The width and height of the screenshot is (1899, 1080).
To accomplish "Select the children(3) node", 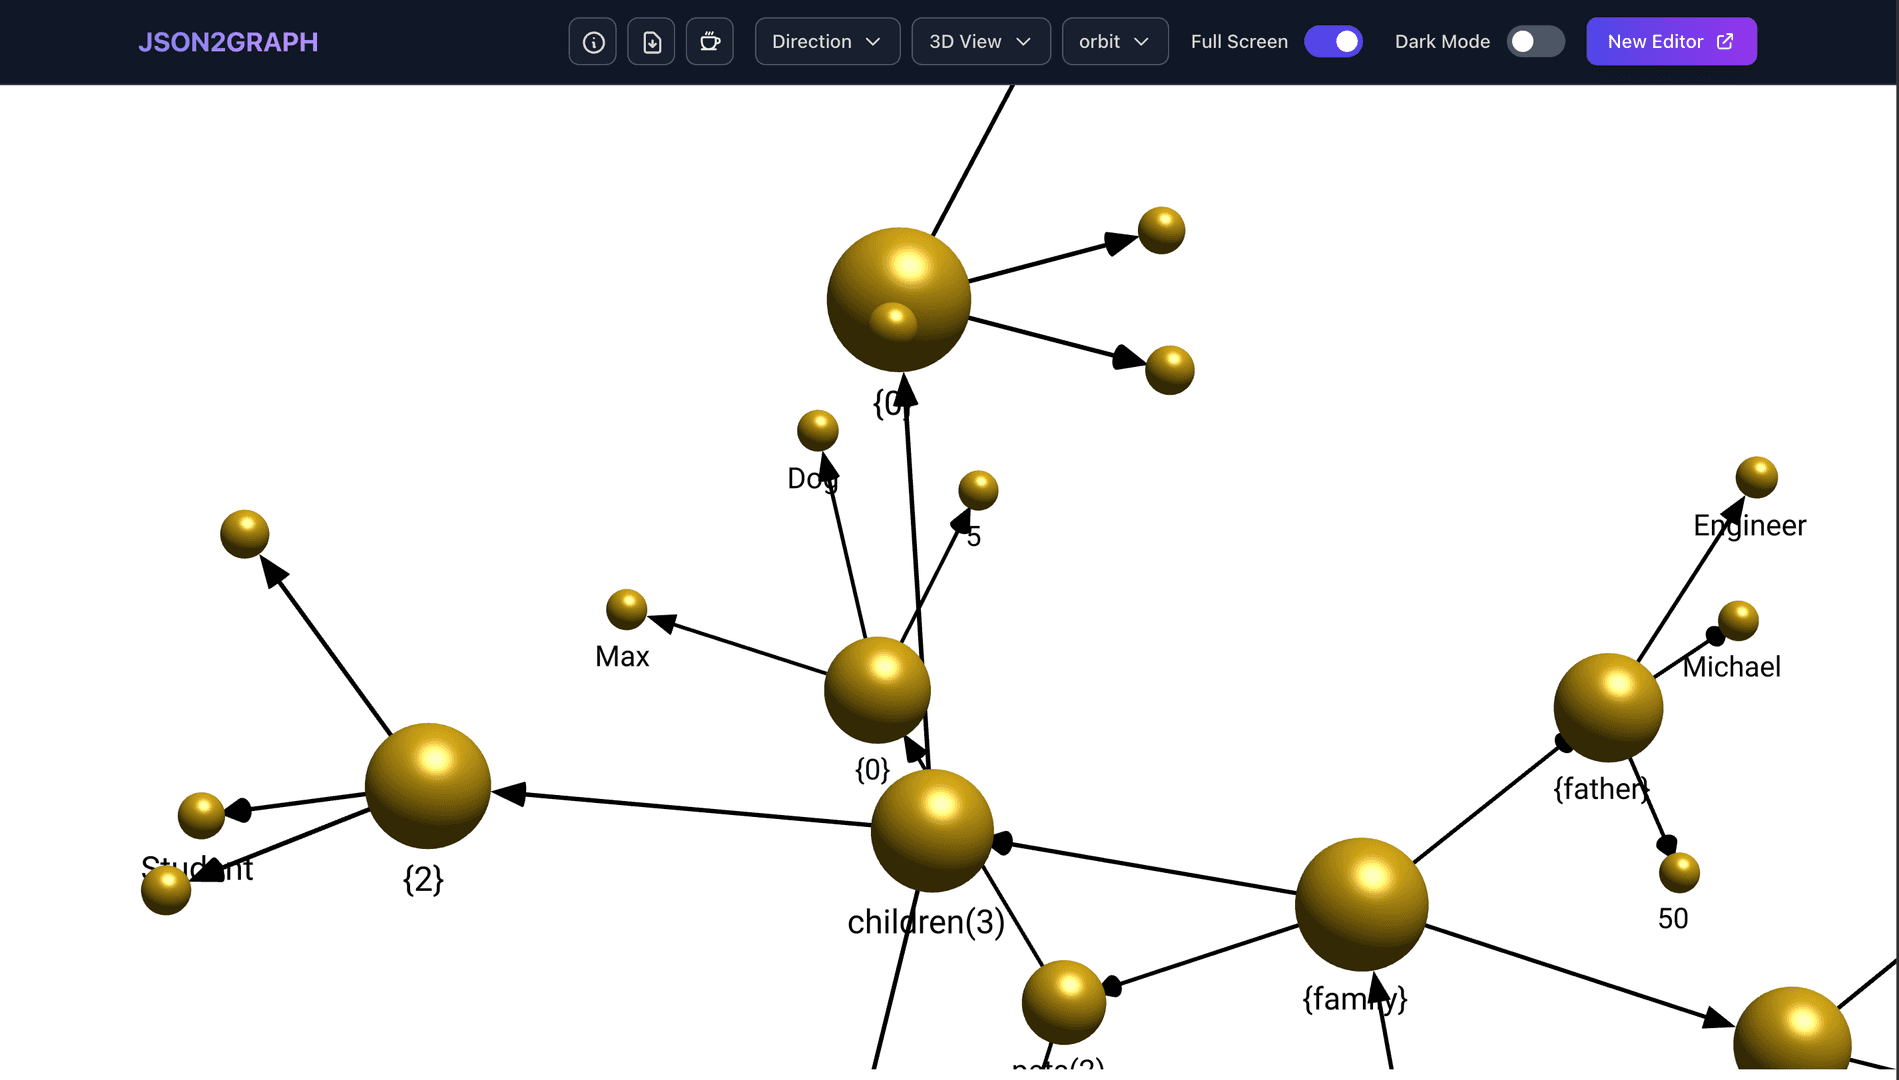I will [931, 831].
